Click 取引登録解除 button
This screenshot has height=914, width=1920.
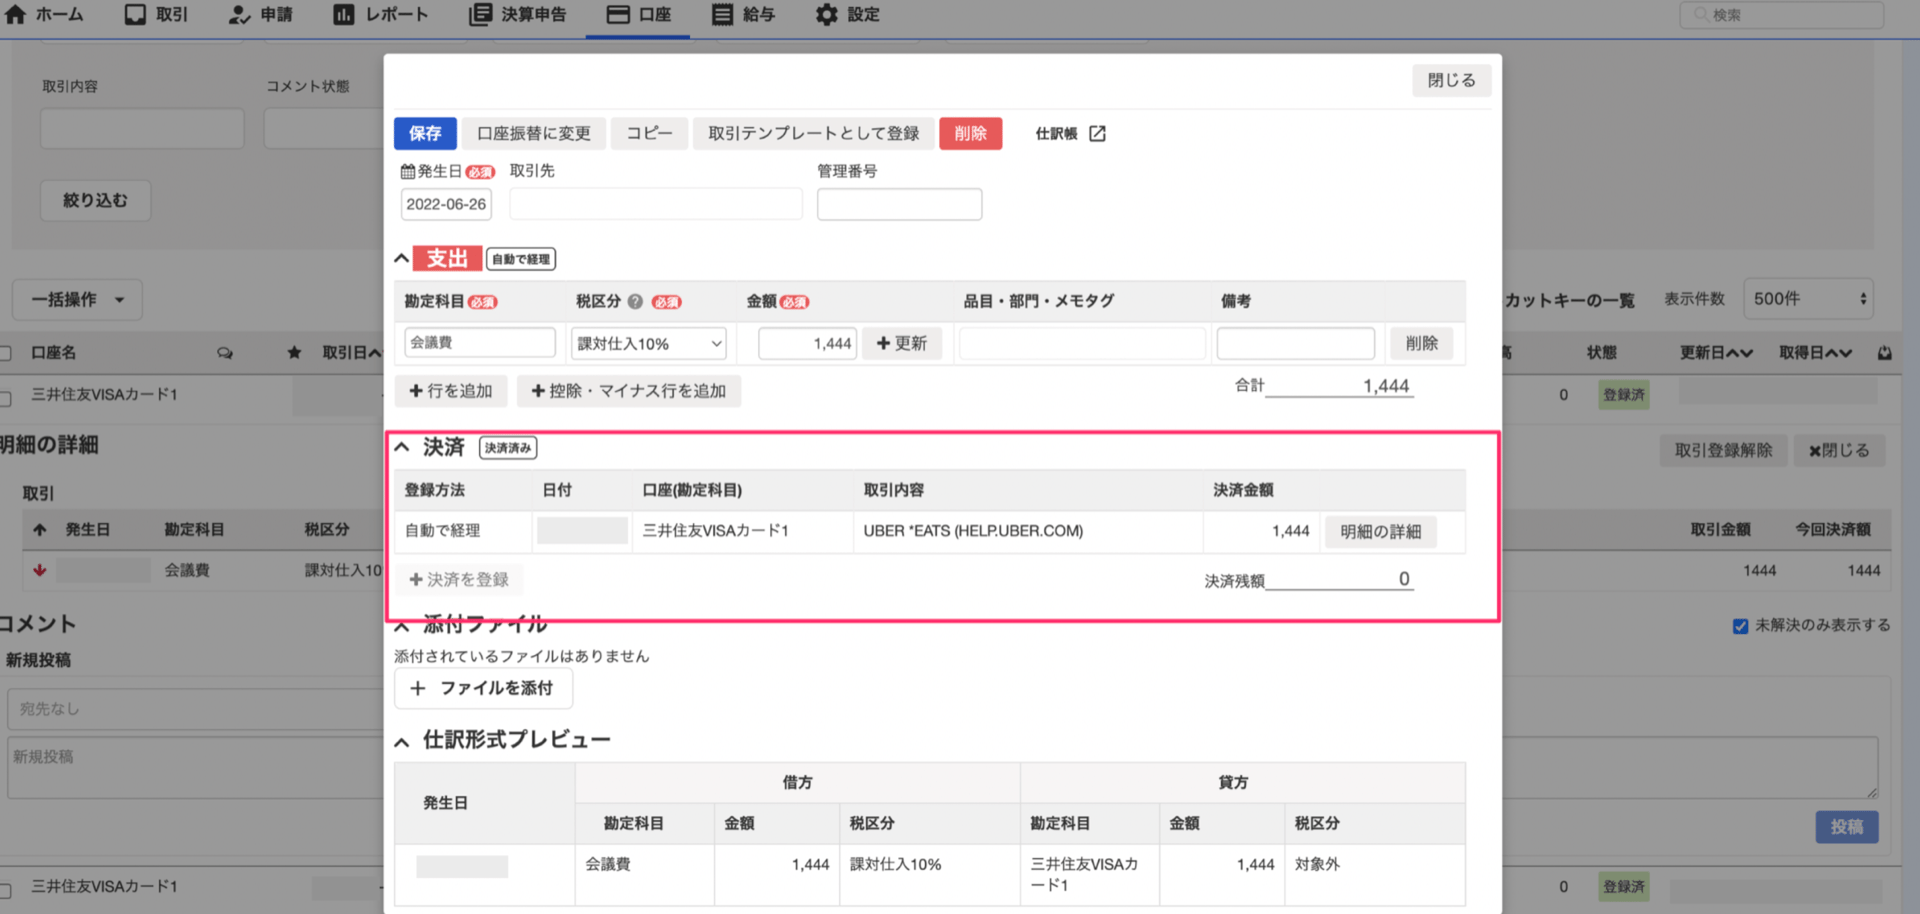(x=1723, y=450)
